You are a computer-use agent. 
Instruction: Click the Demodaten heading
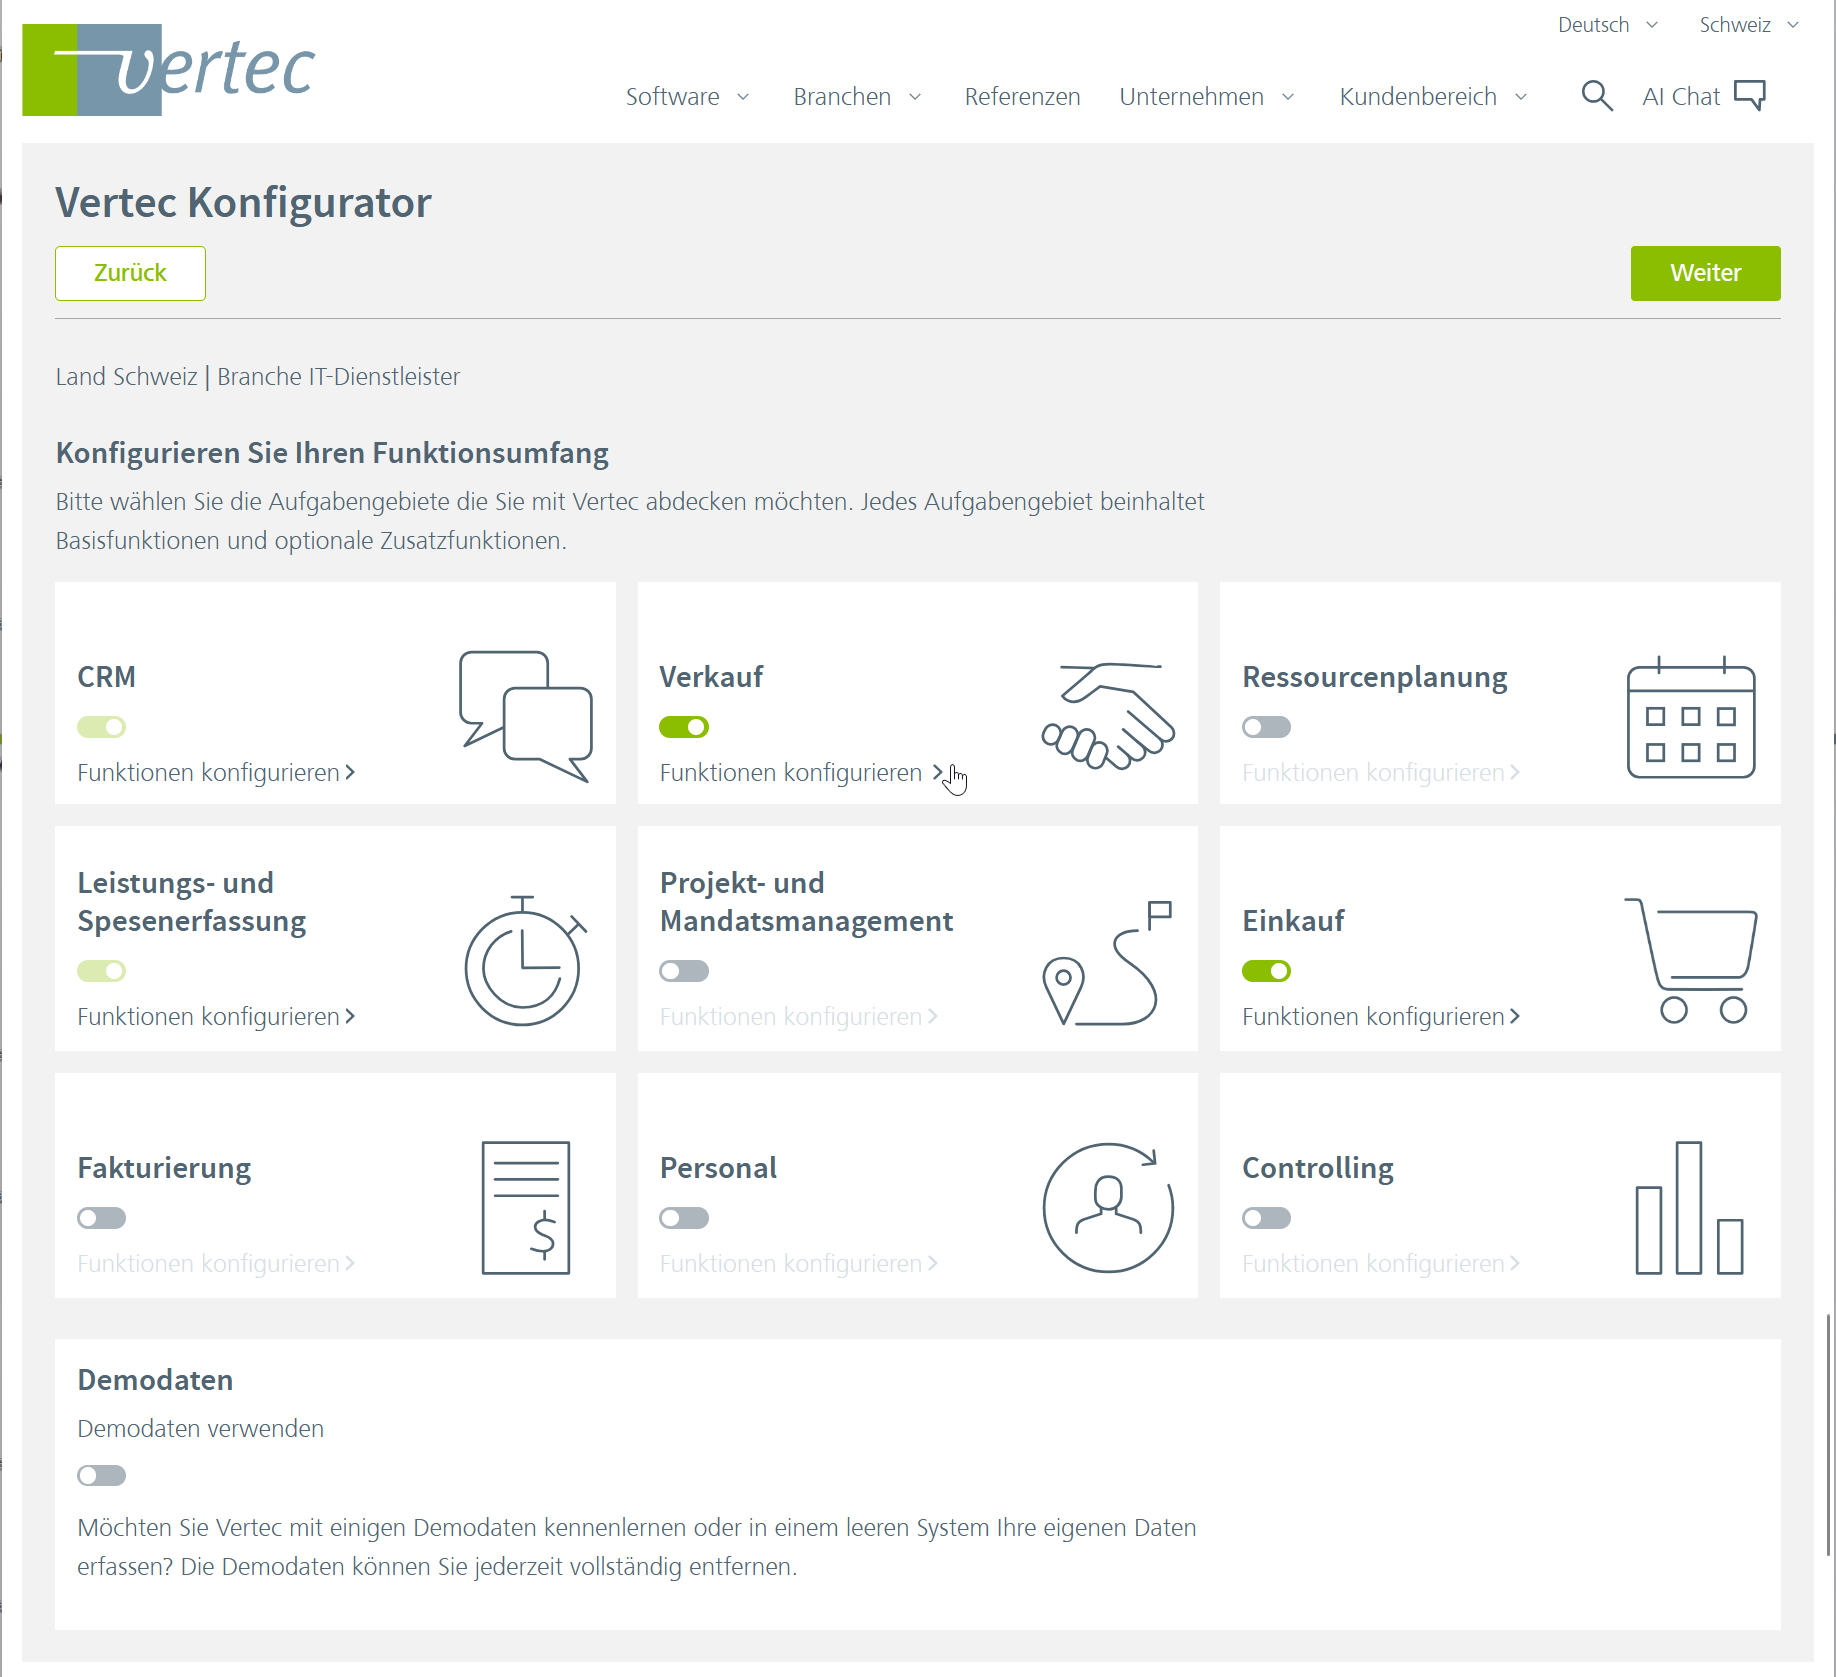pos(155,1380)
